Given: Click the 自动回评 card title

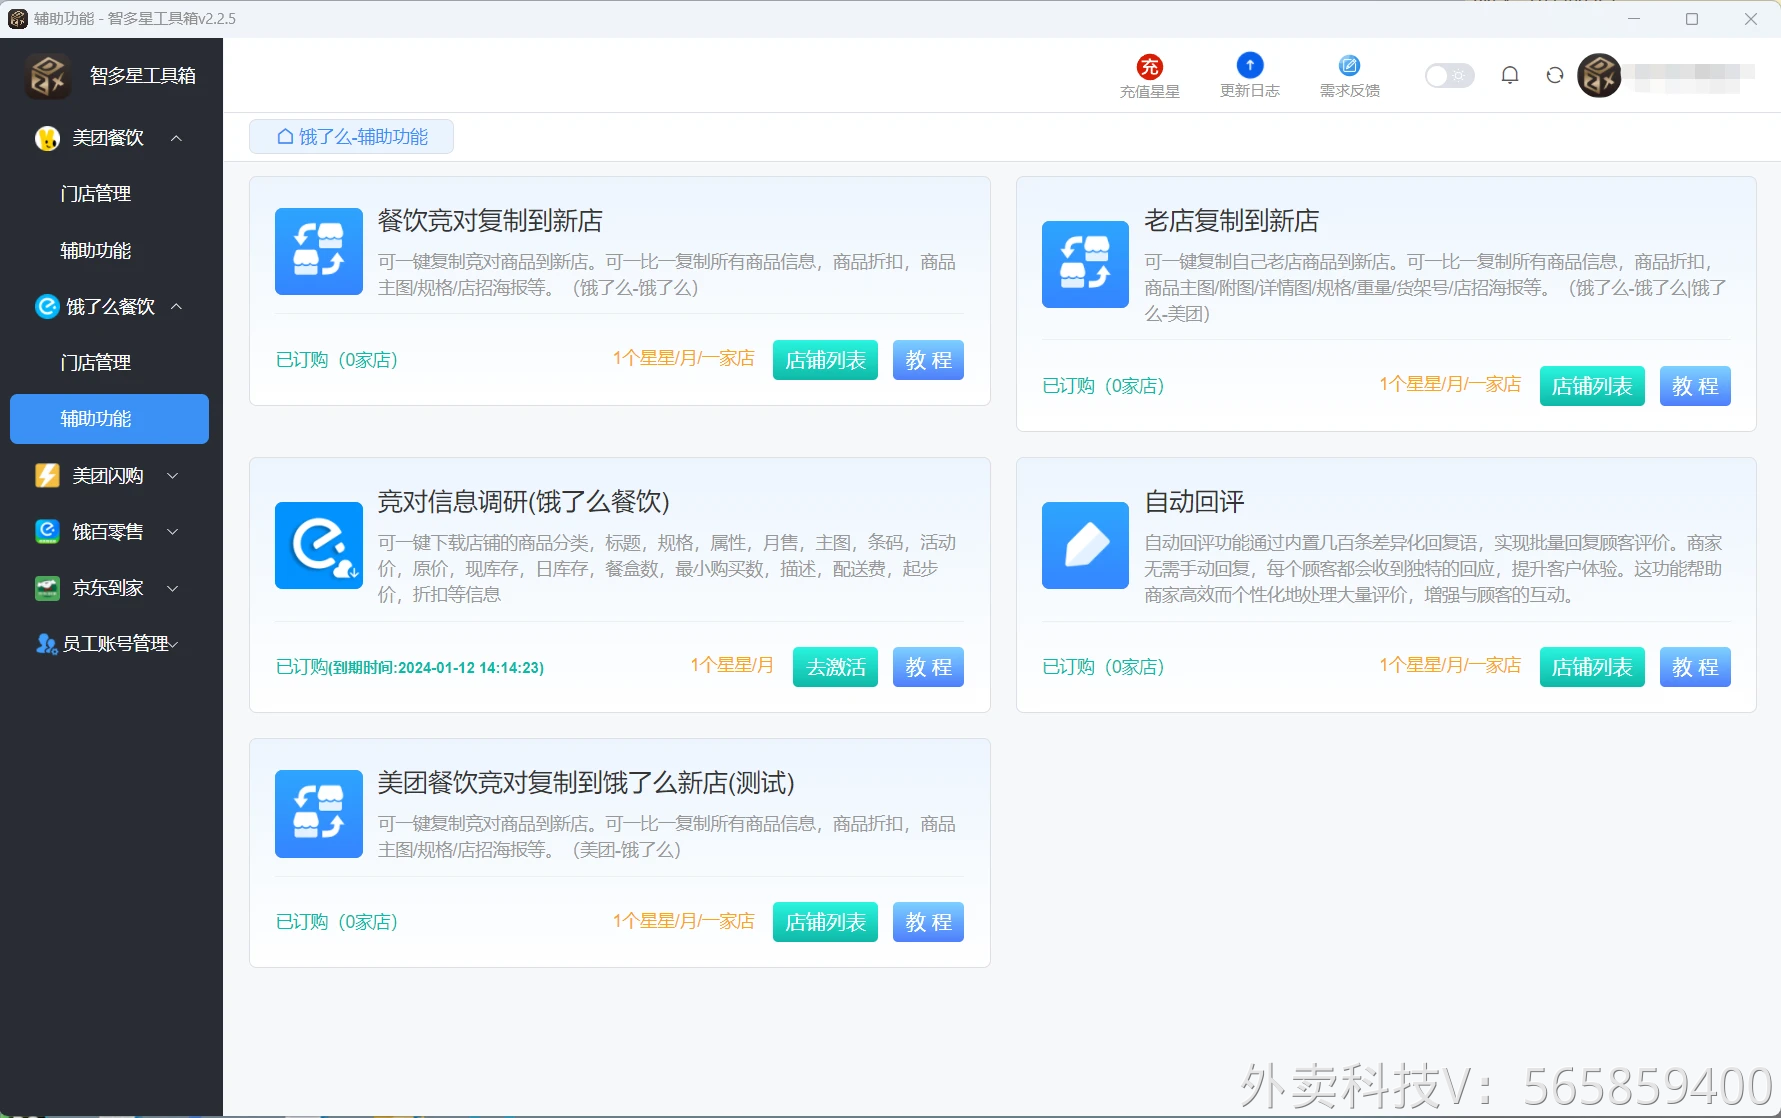Looking at the screenshot, I should click(1194, 502).
